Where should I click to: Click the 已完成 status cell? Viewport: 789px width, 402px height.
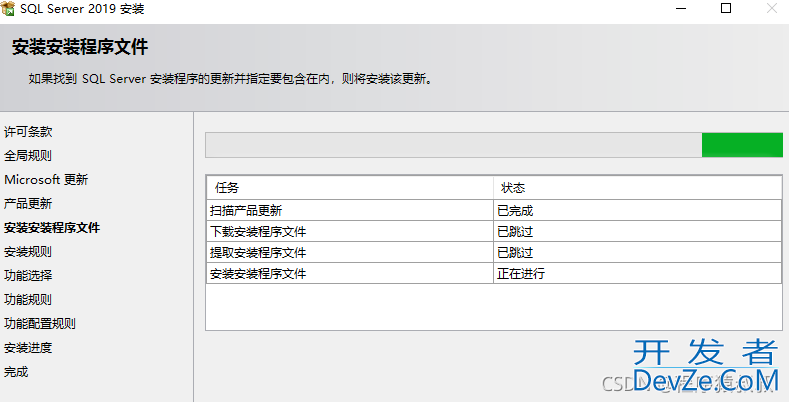coord(638,210)
